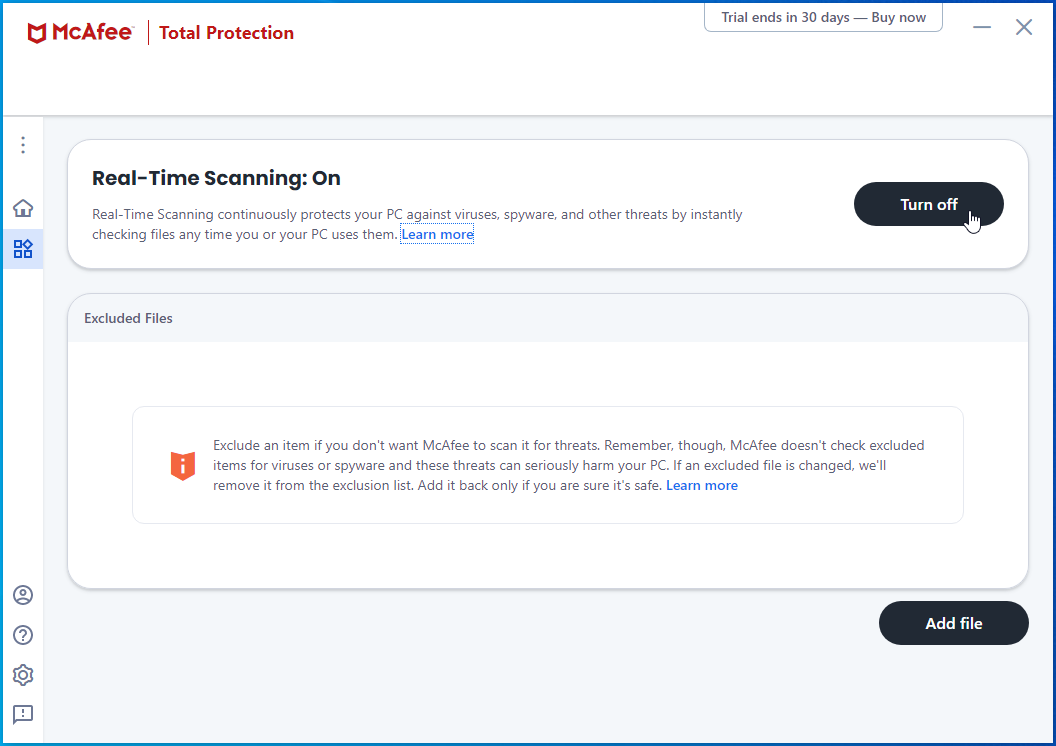1056x746 pixels.
Task: Open Learn more link about excluded items
Action: coord(702,486)
